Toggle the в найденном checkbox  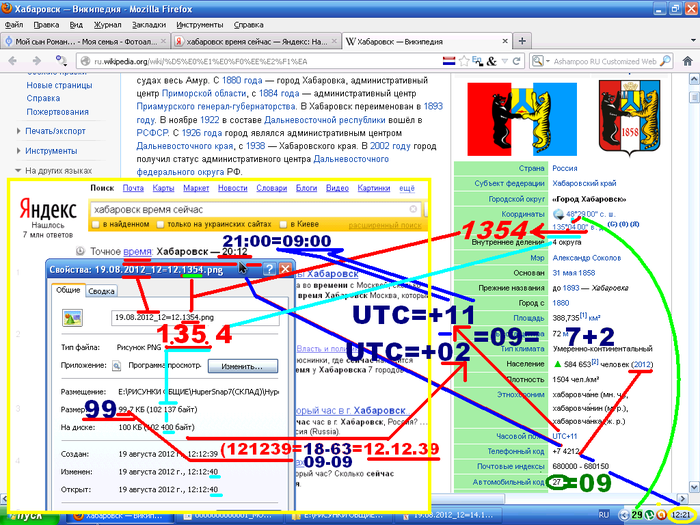96,225
